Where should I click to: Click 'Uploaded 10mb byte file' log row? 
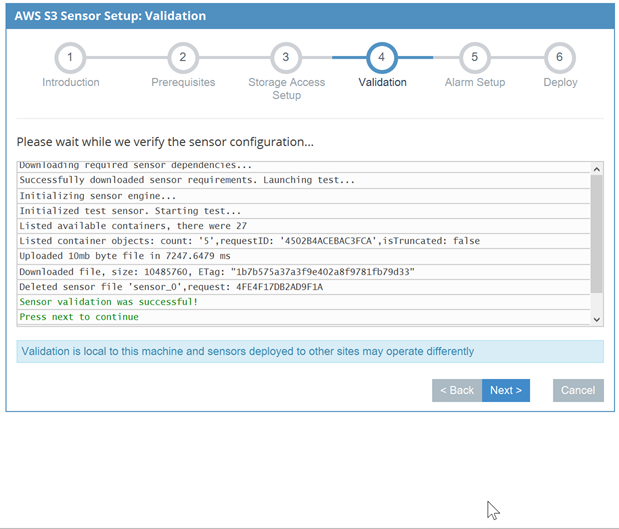click(303, 256)
